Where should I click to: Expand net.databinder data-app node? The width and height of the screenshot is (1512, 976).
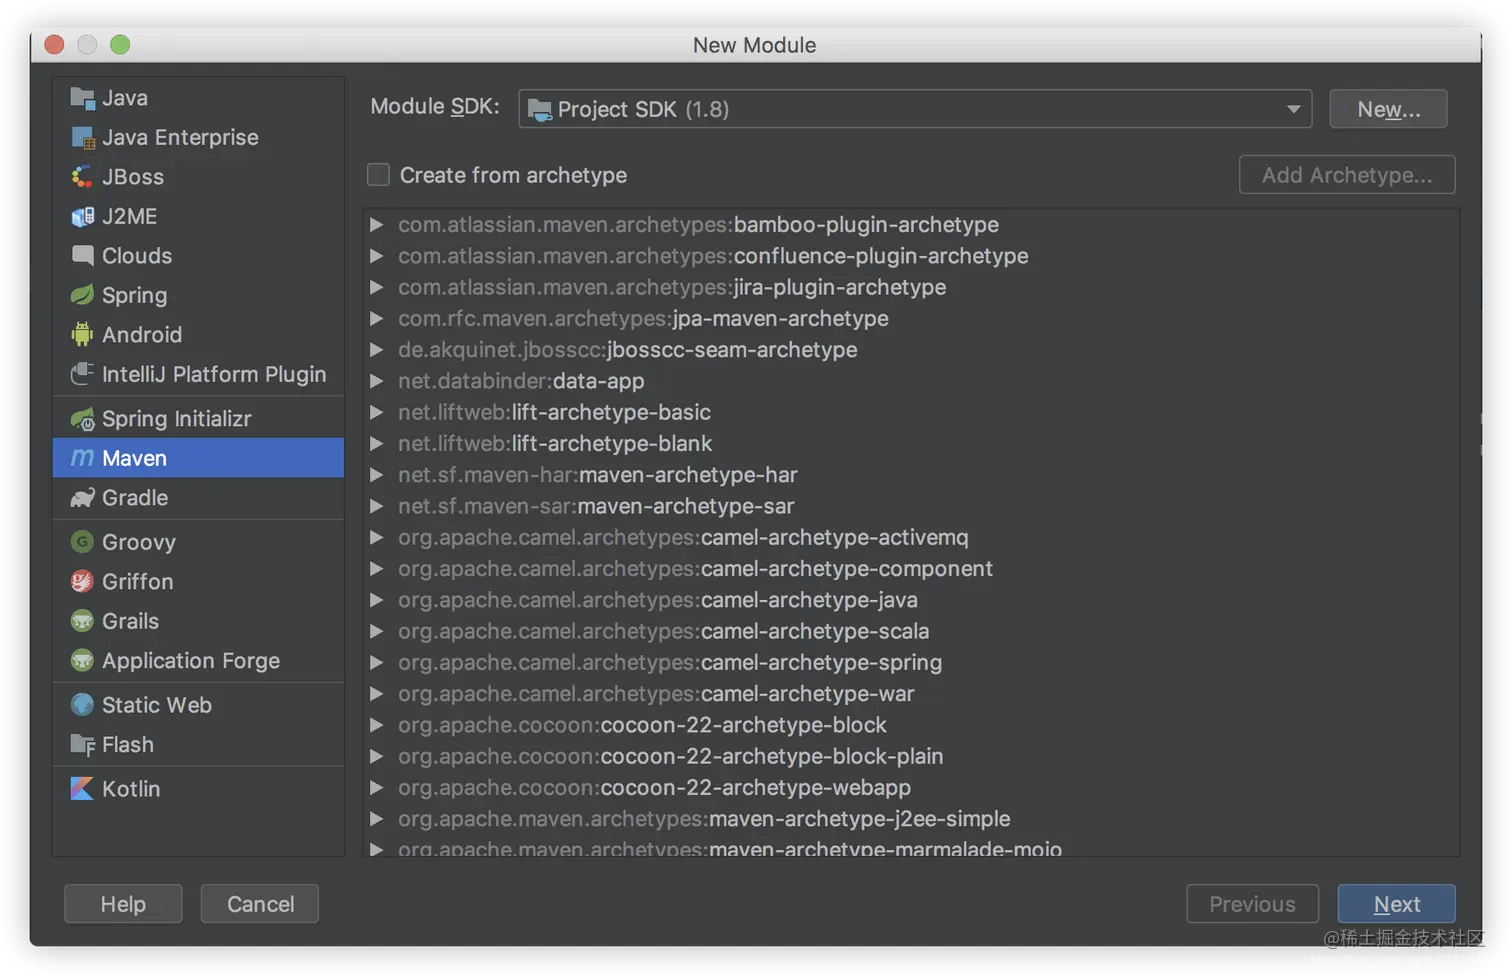[376, 381]
